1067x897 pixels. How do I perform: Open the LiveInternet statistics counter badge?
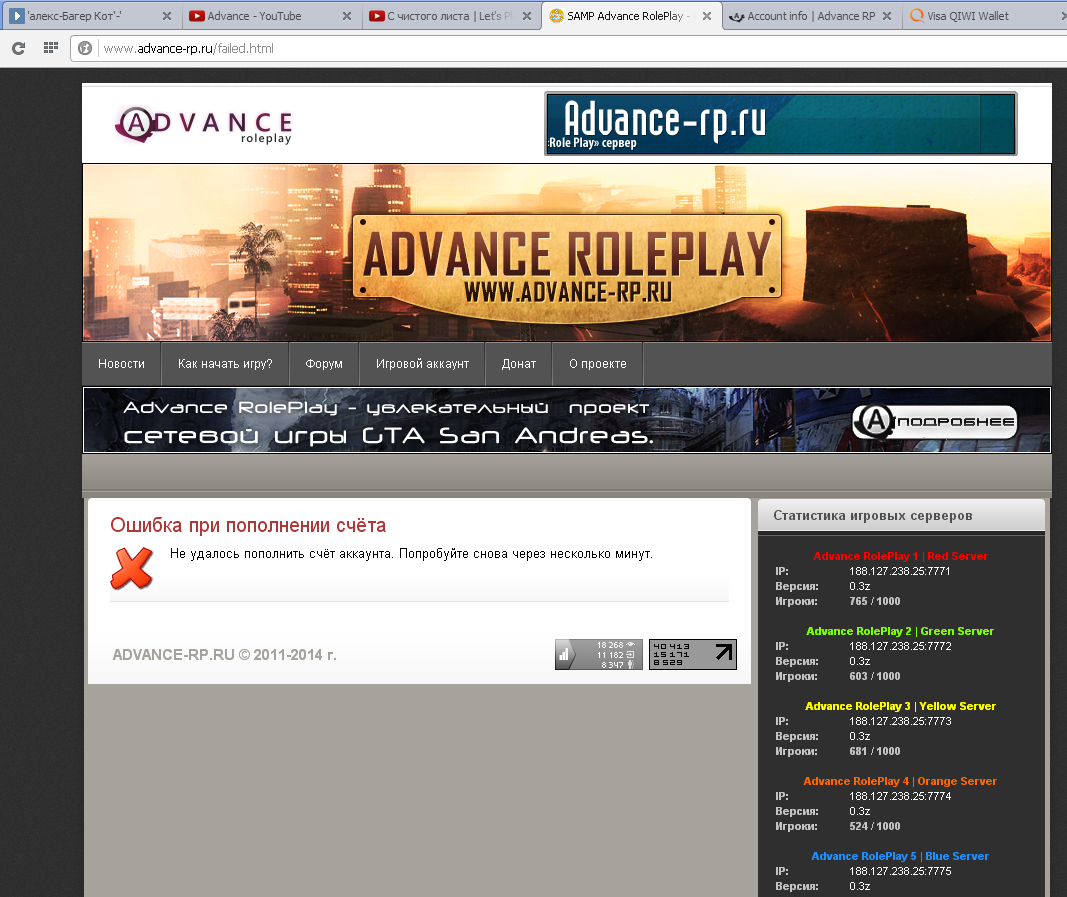click(598, 655)
